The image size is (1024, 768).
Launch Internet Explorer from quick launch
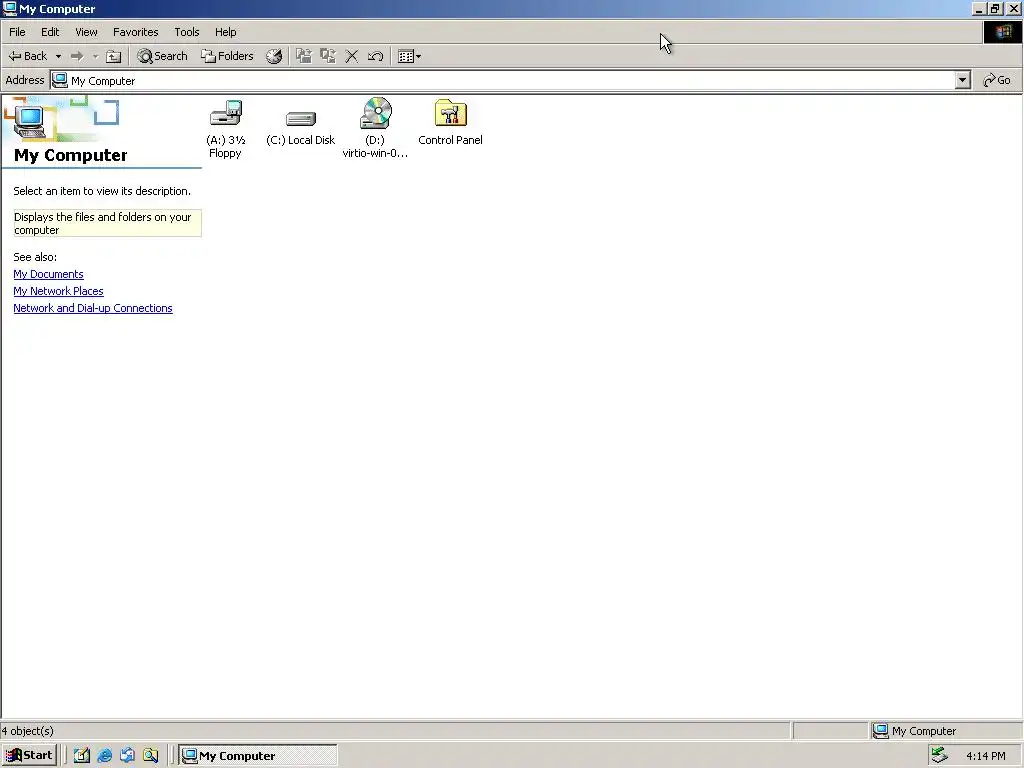[x=104, y=756]
